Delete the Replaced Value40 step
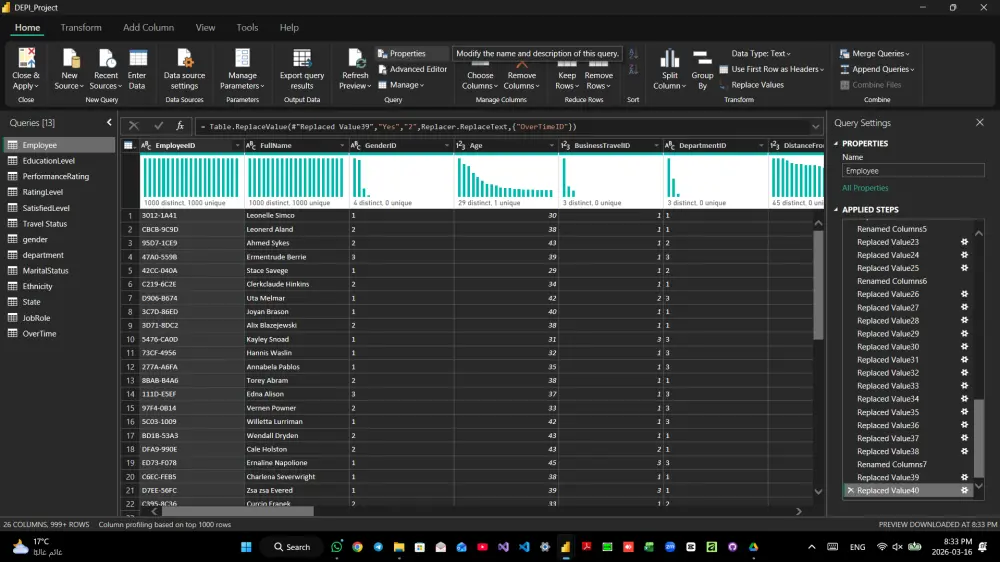This screenshot has height=562, width=1000. [x=850, y=491]
